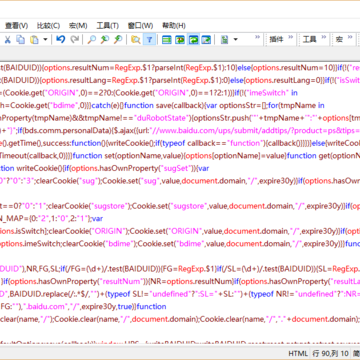
Task: Toggle the highlighted T filter button
Action: click(x=149, y=40)
